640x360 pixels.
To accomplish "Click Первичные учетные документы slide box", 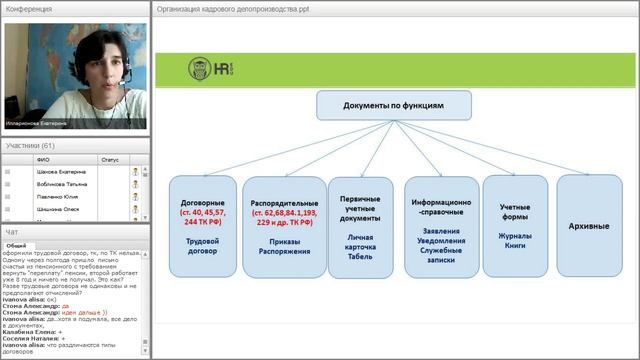I will 360,228.
